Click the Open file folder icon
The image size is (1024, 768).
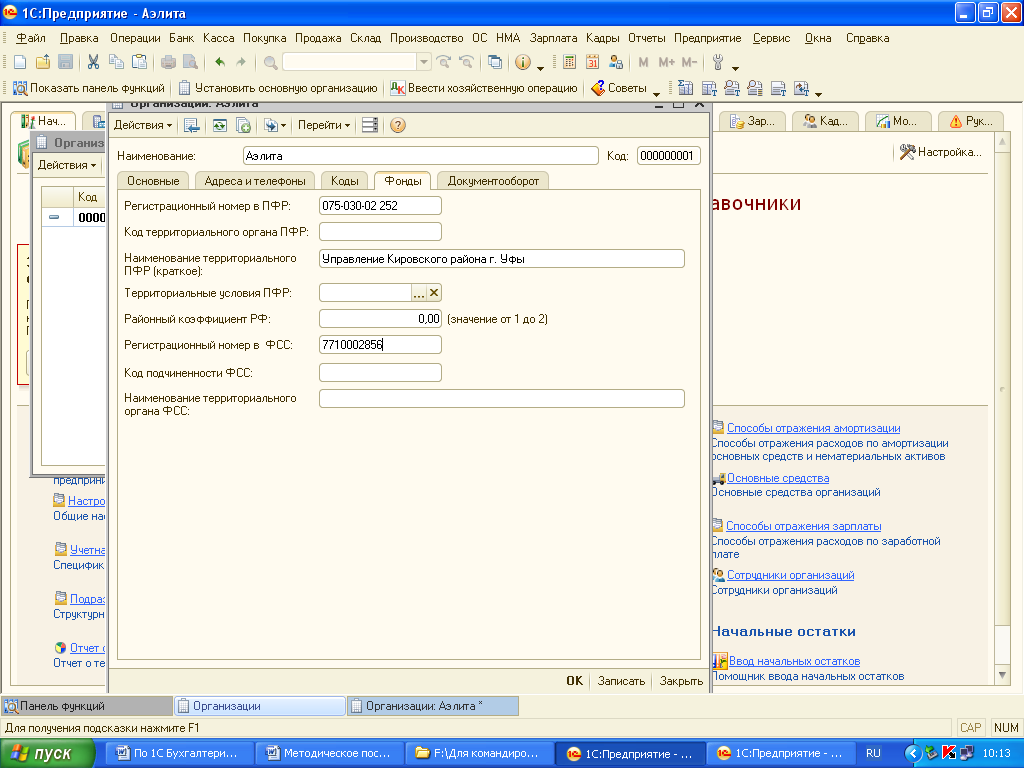[43, 62]
